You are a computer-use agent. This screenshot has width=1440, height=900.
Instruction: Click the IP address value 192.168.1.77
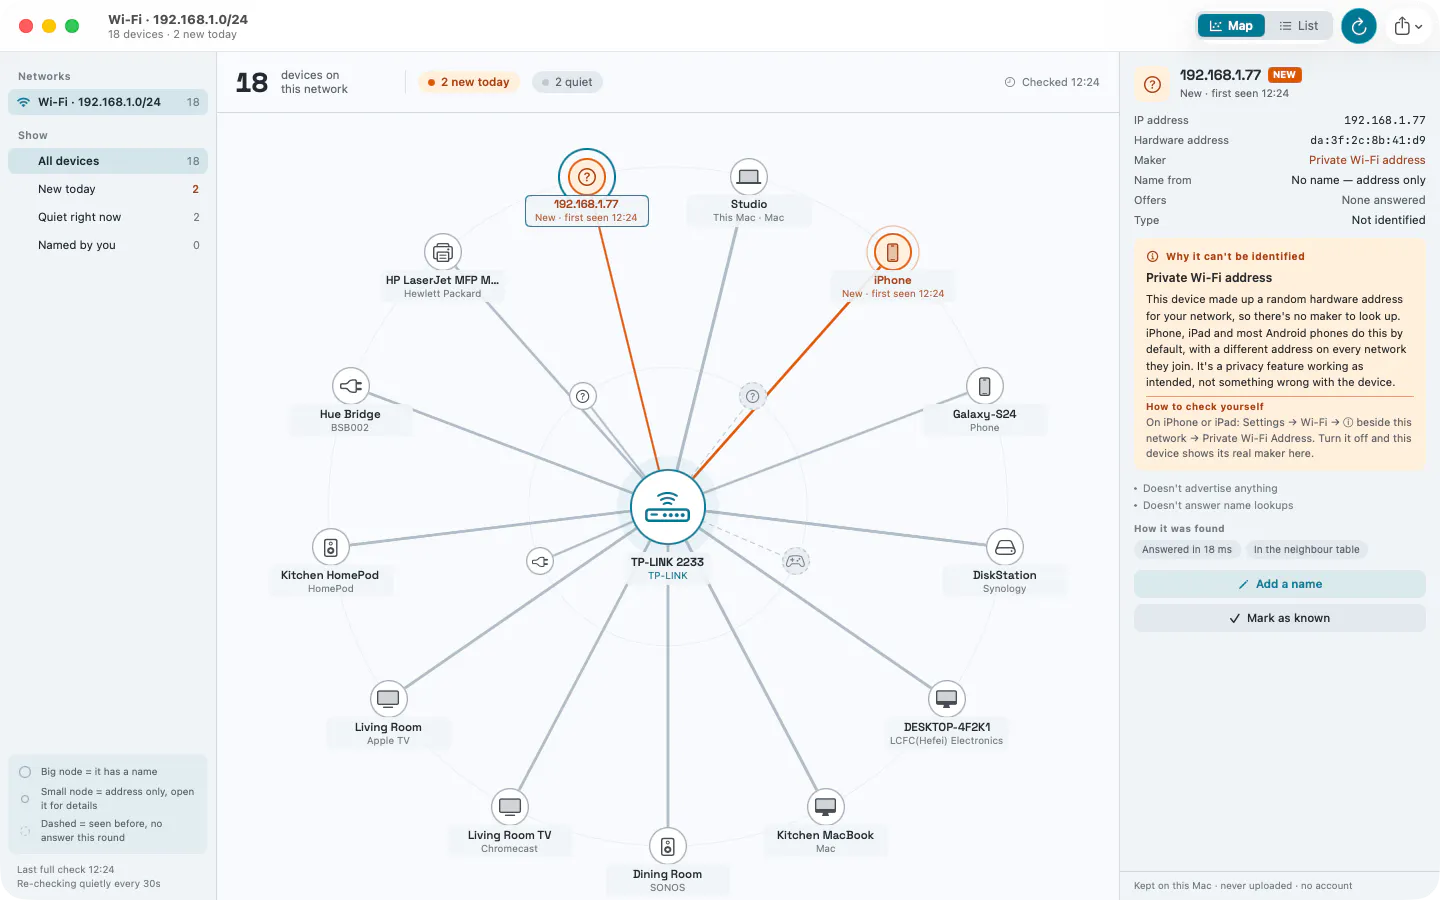(x=1385, y=120)
